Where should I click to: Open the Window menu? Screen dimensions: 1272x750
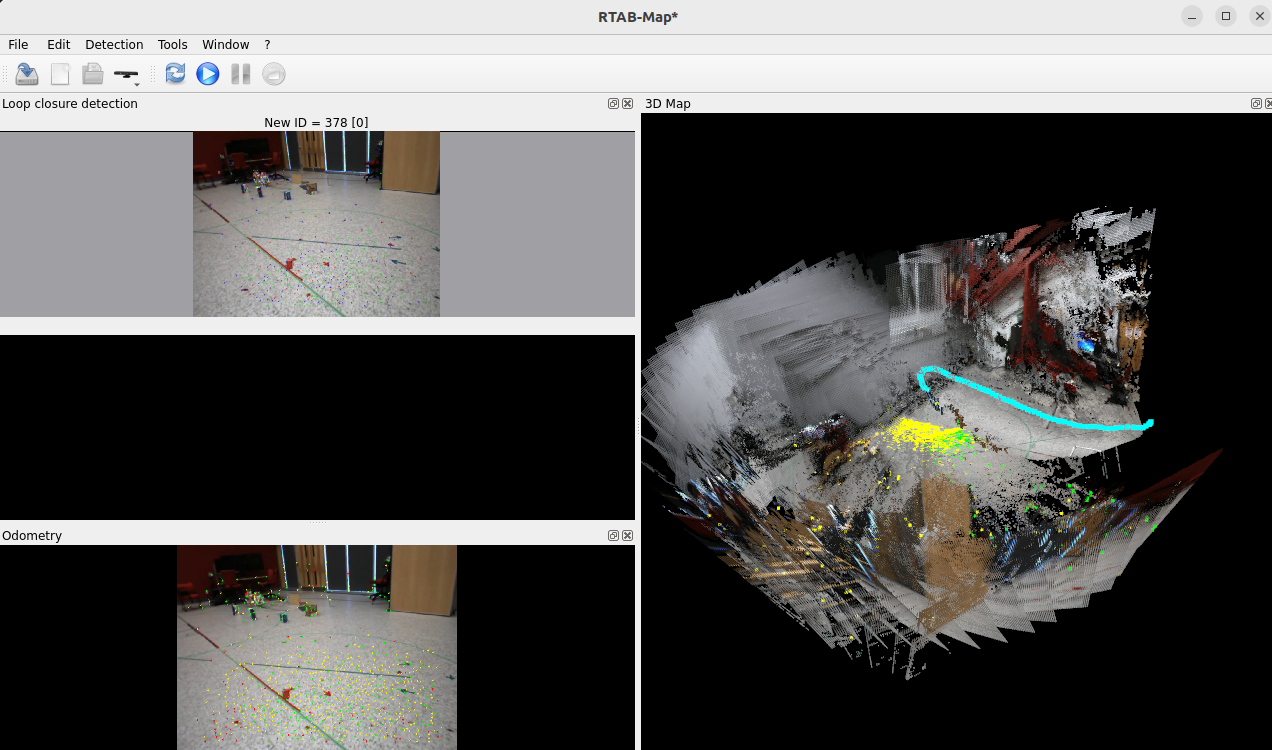coord(226,45)
